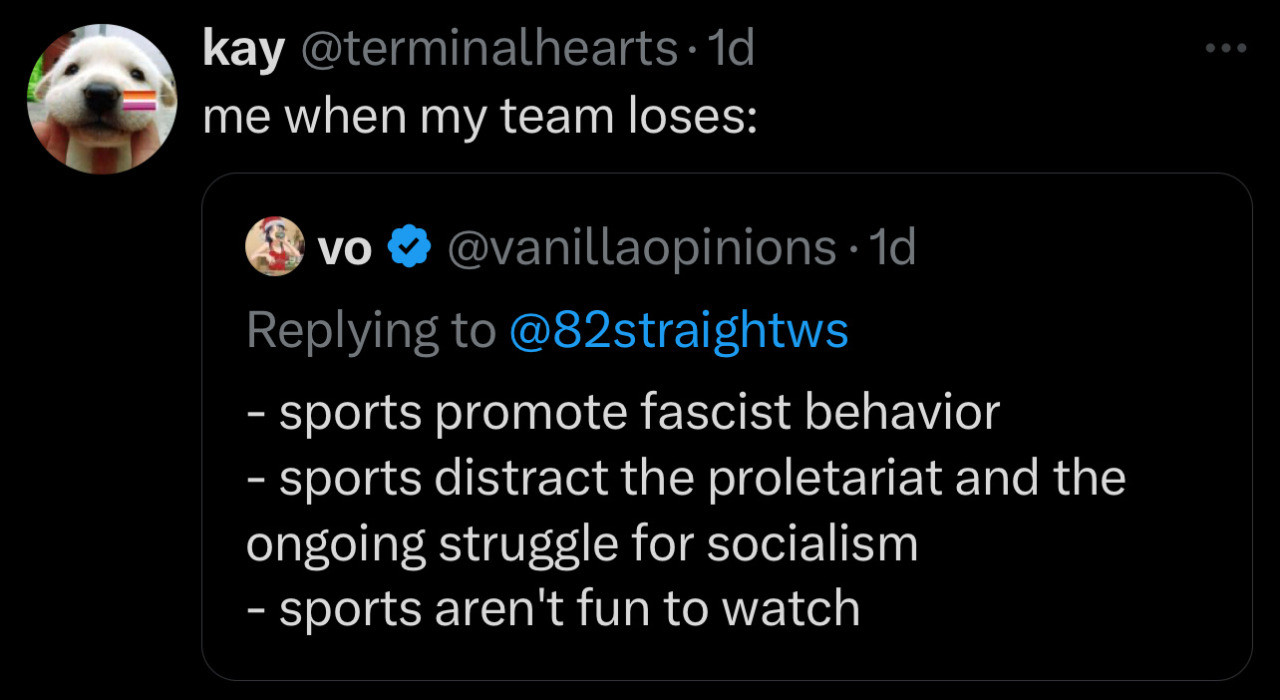The image size is (1280, 700).
Task: Click the quoted tweet's 1d timestamp
Action: pyautogui.click(x=892, y=247)
